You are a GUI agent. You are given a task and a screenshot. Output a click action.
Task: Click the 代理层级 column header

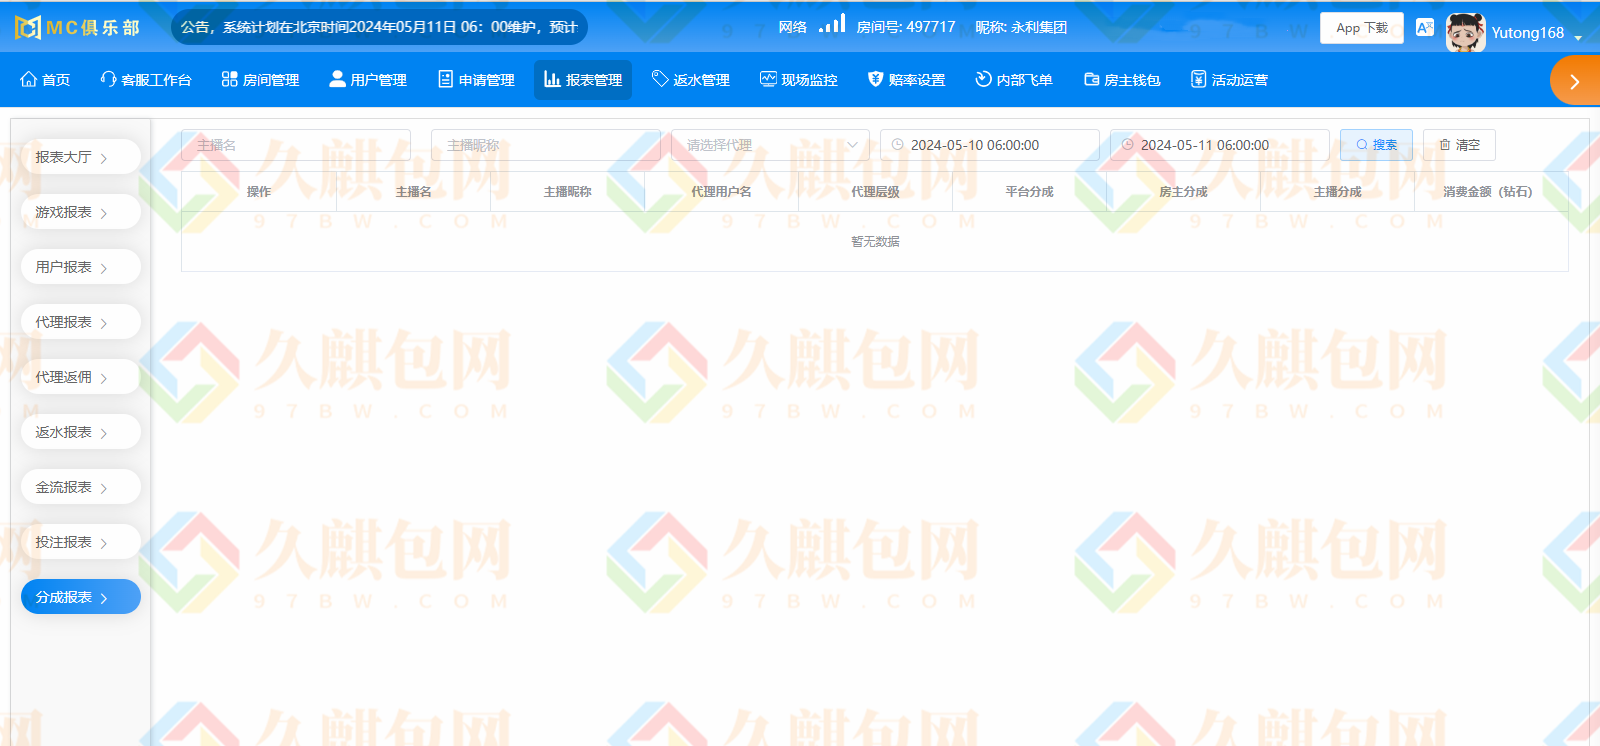(x=875, y=192)
